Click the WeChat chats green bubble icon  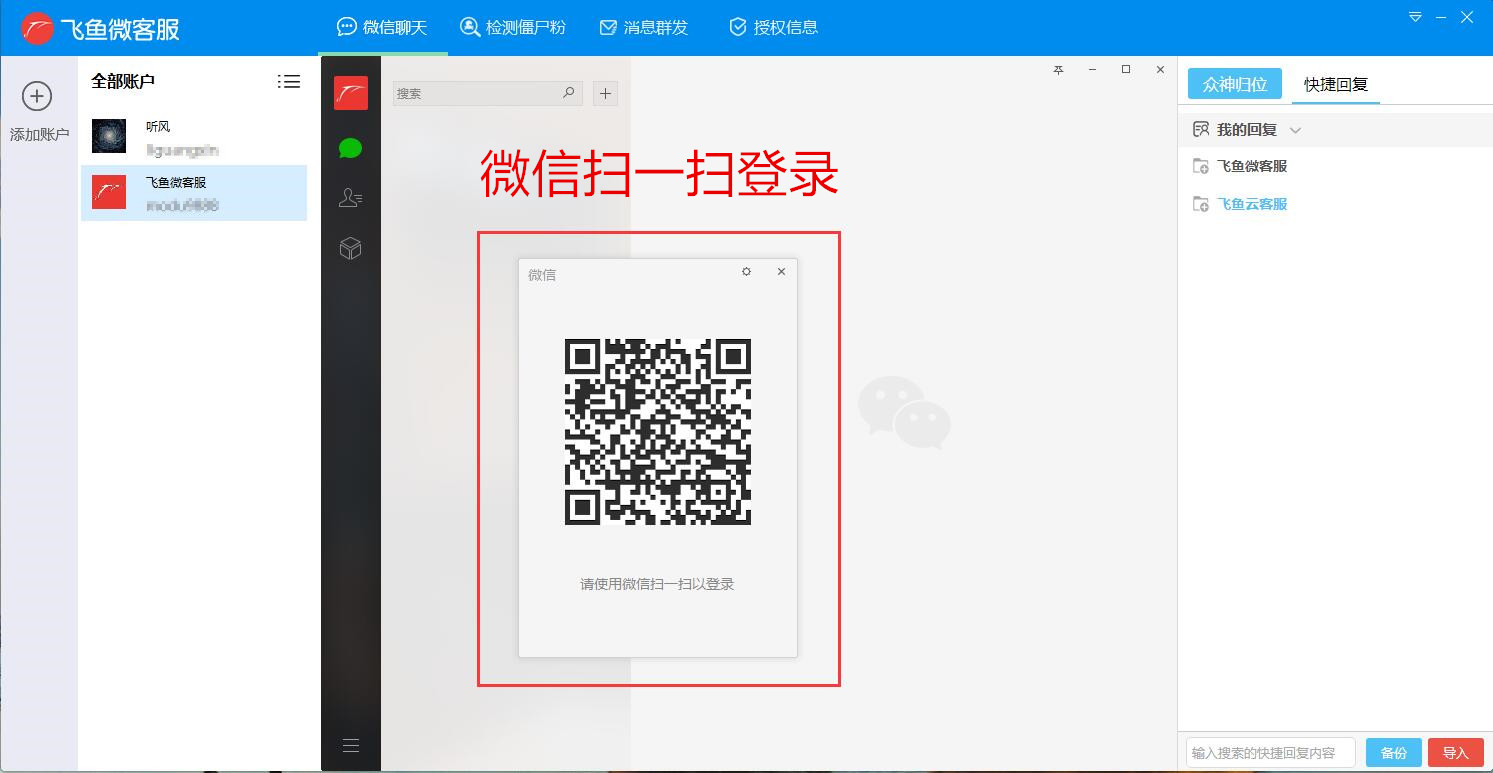(350, 149)
